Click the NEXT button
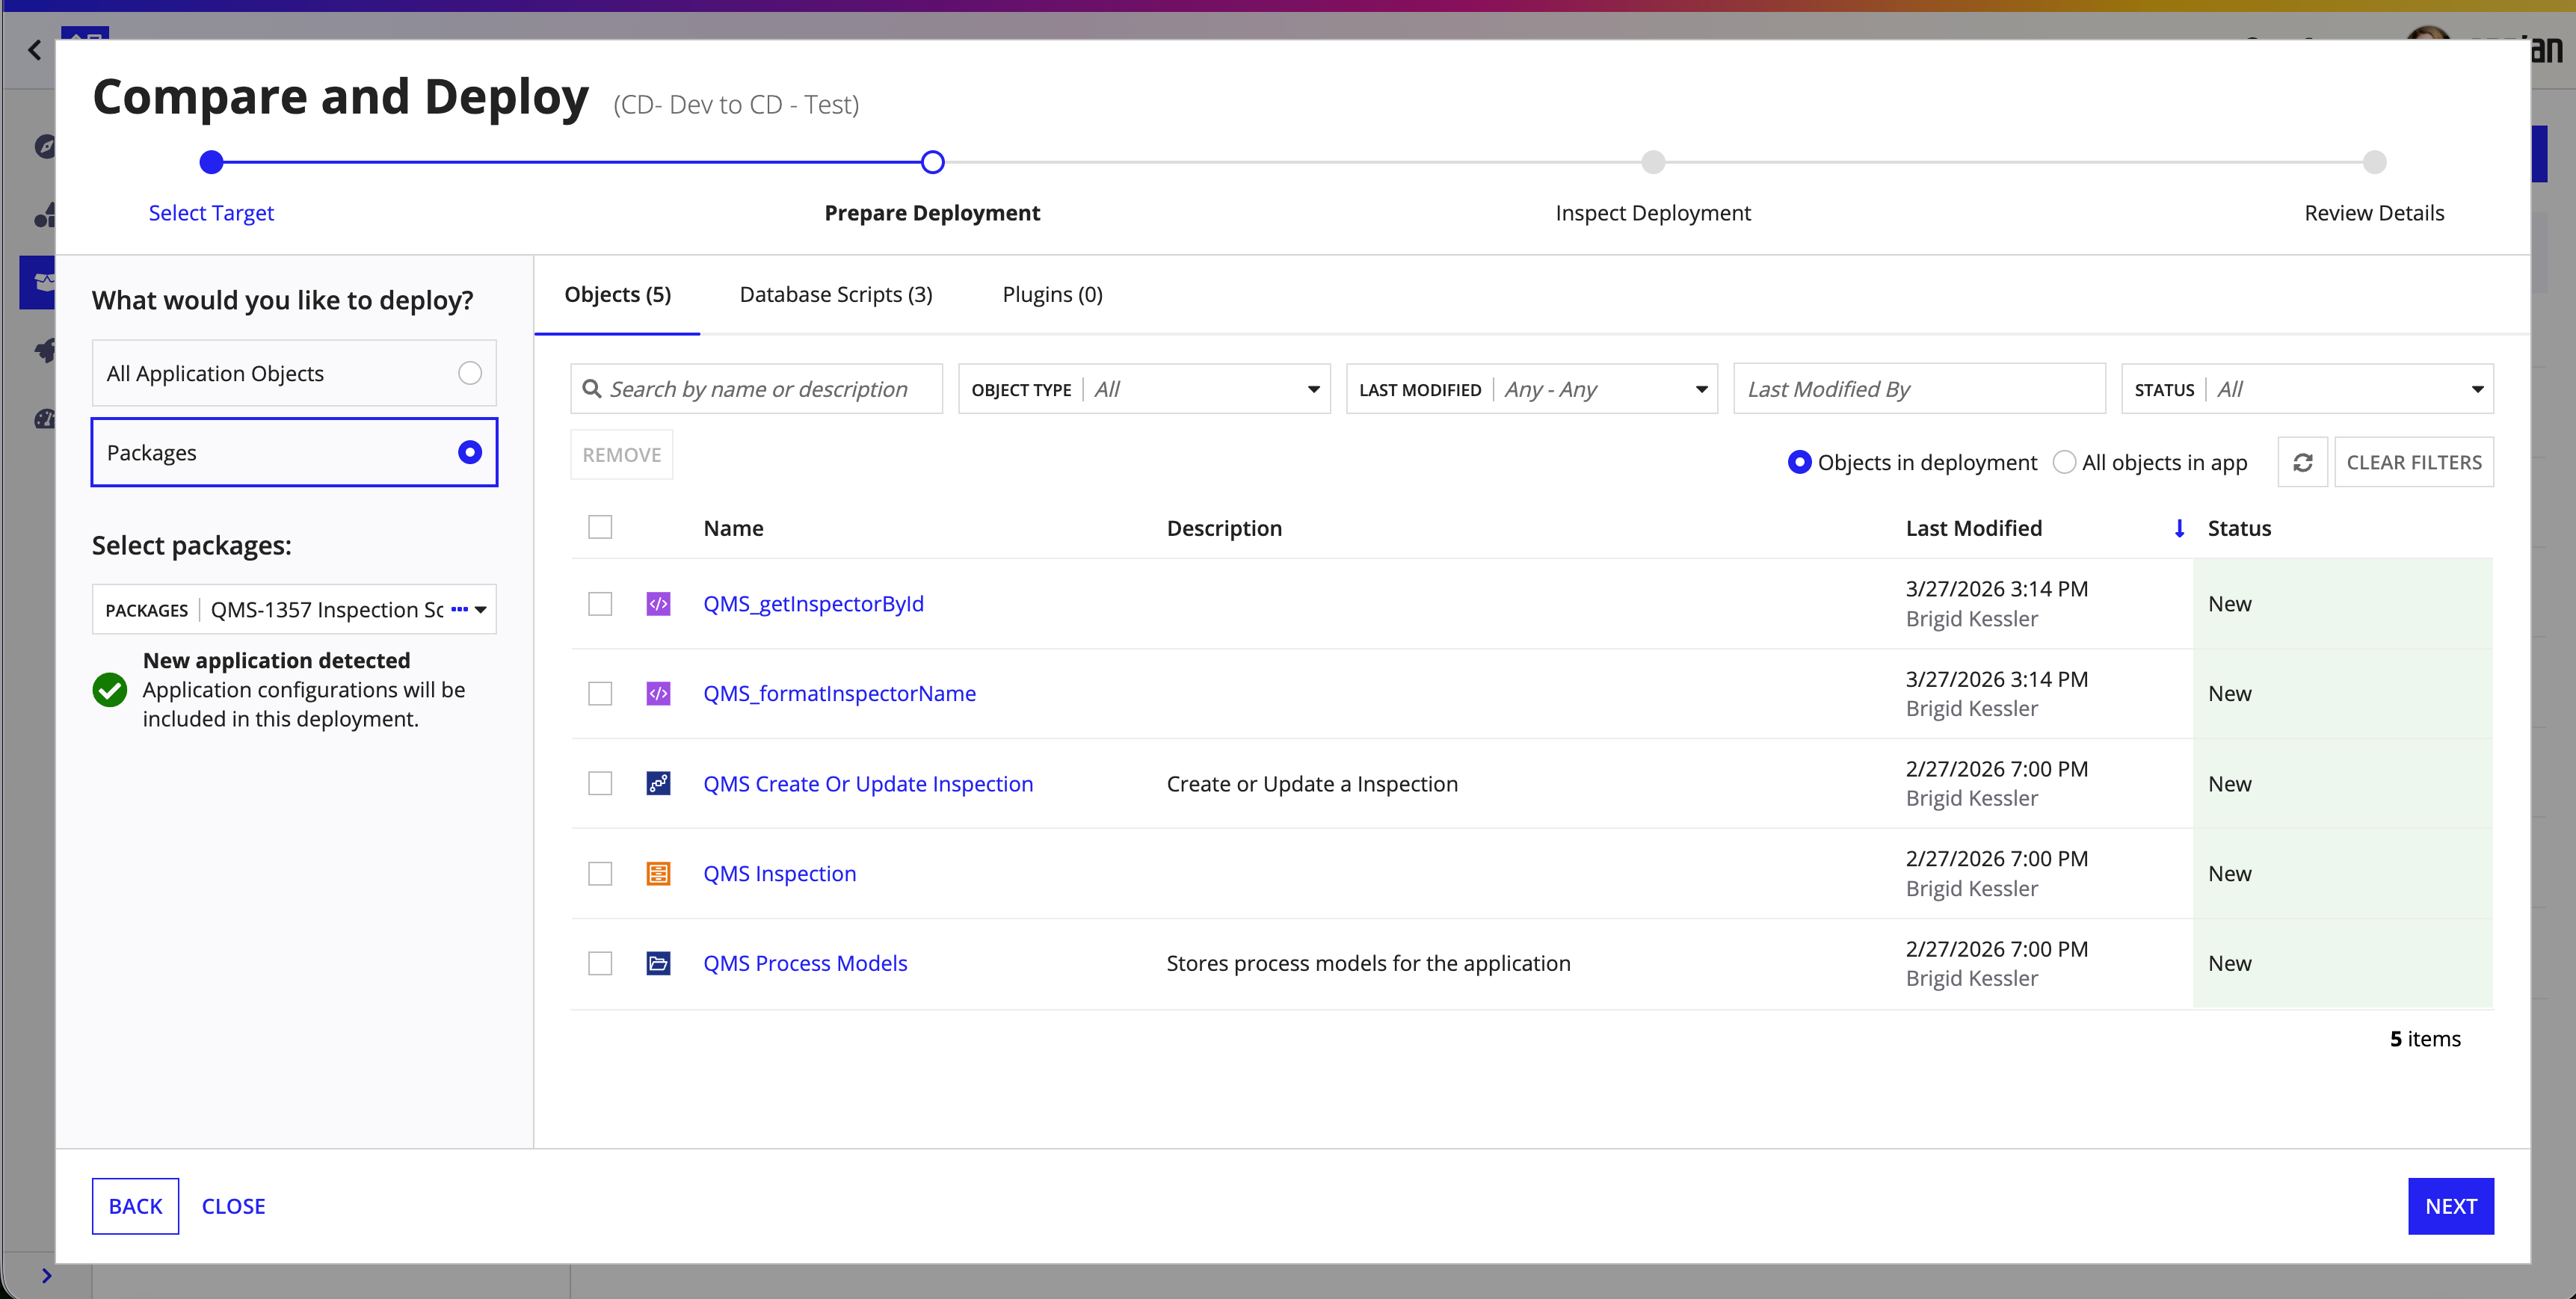Viewport: 2576px width, 1299px height. (x=2450, y=1206)
